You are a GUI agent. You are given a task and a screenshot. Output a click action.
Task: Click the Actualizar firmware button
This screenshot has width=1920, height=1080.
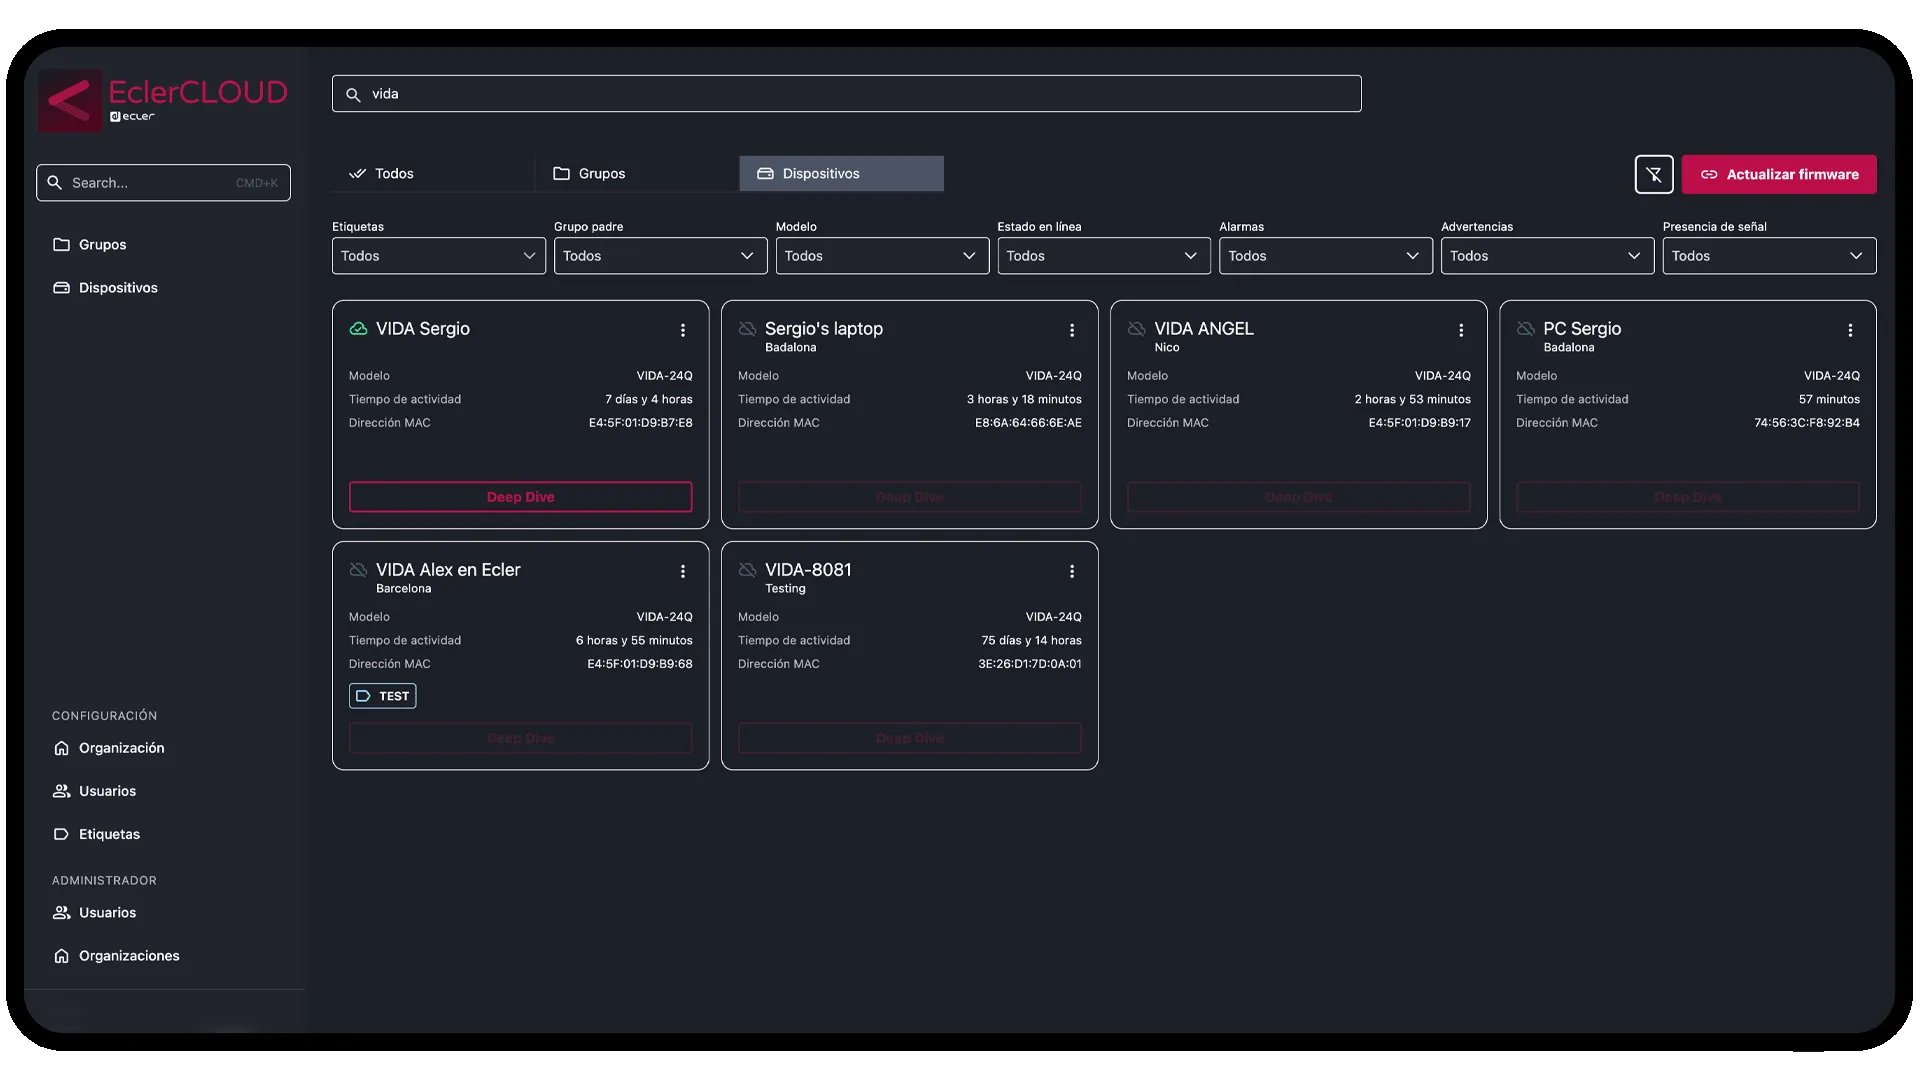[x=1779, y=174]
